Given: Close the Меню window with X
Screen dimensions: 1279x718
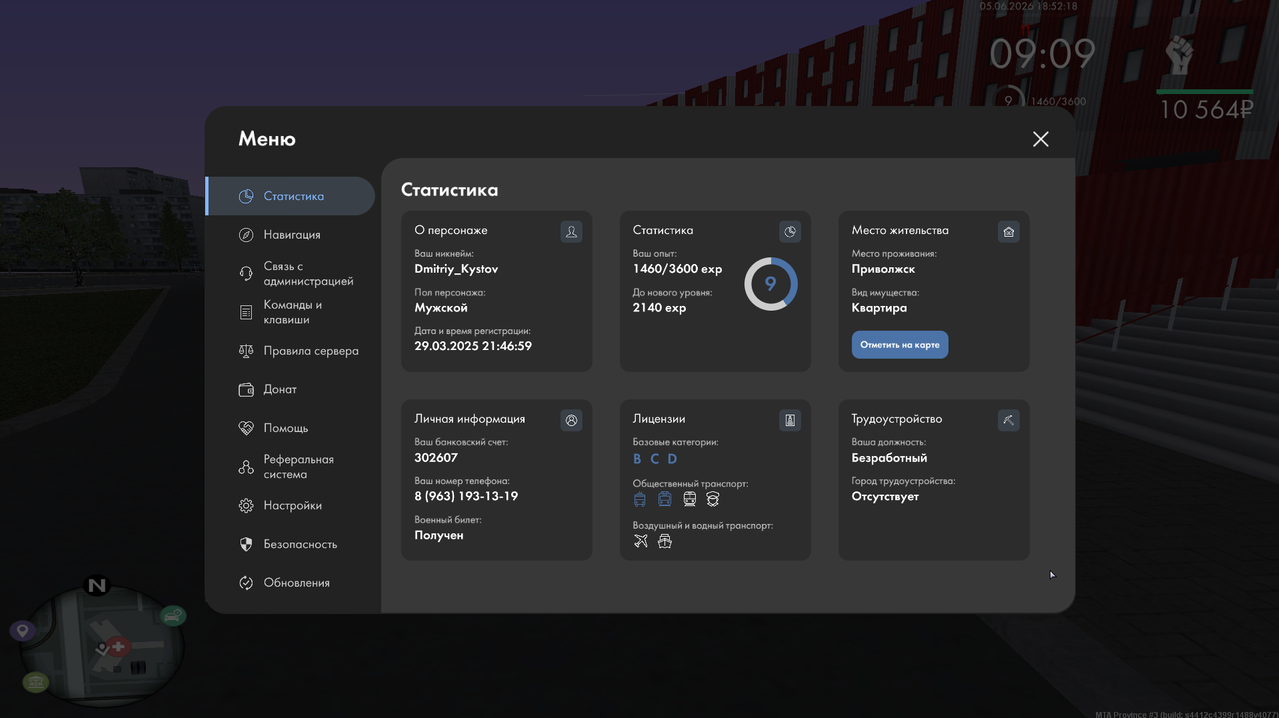Looking at the screenshot, I should click(1041, 139).
